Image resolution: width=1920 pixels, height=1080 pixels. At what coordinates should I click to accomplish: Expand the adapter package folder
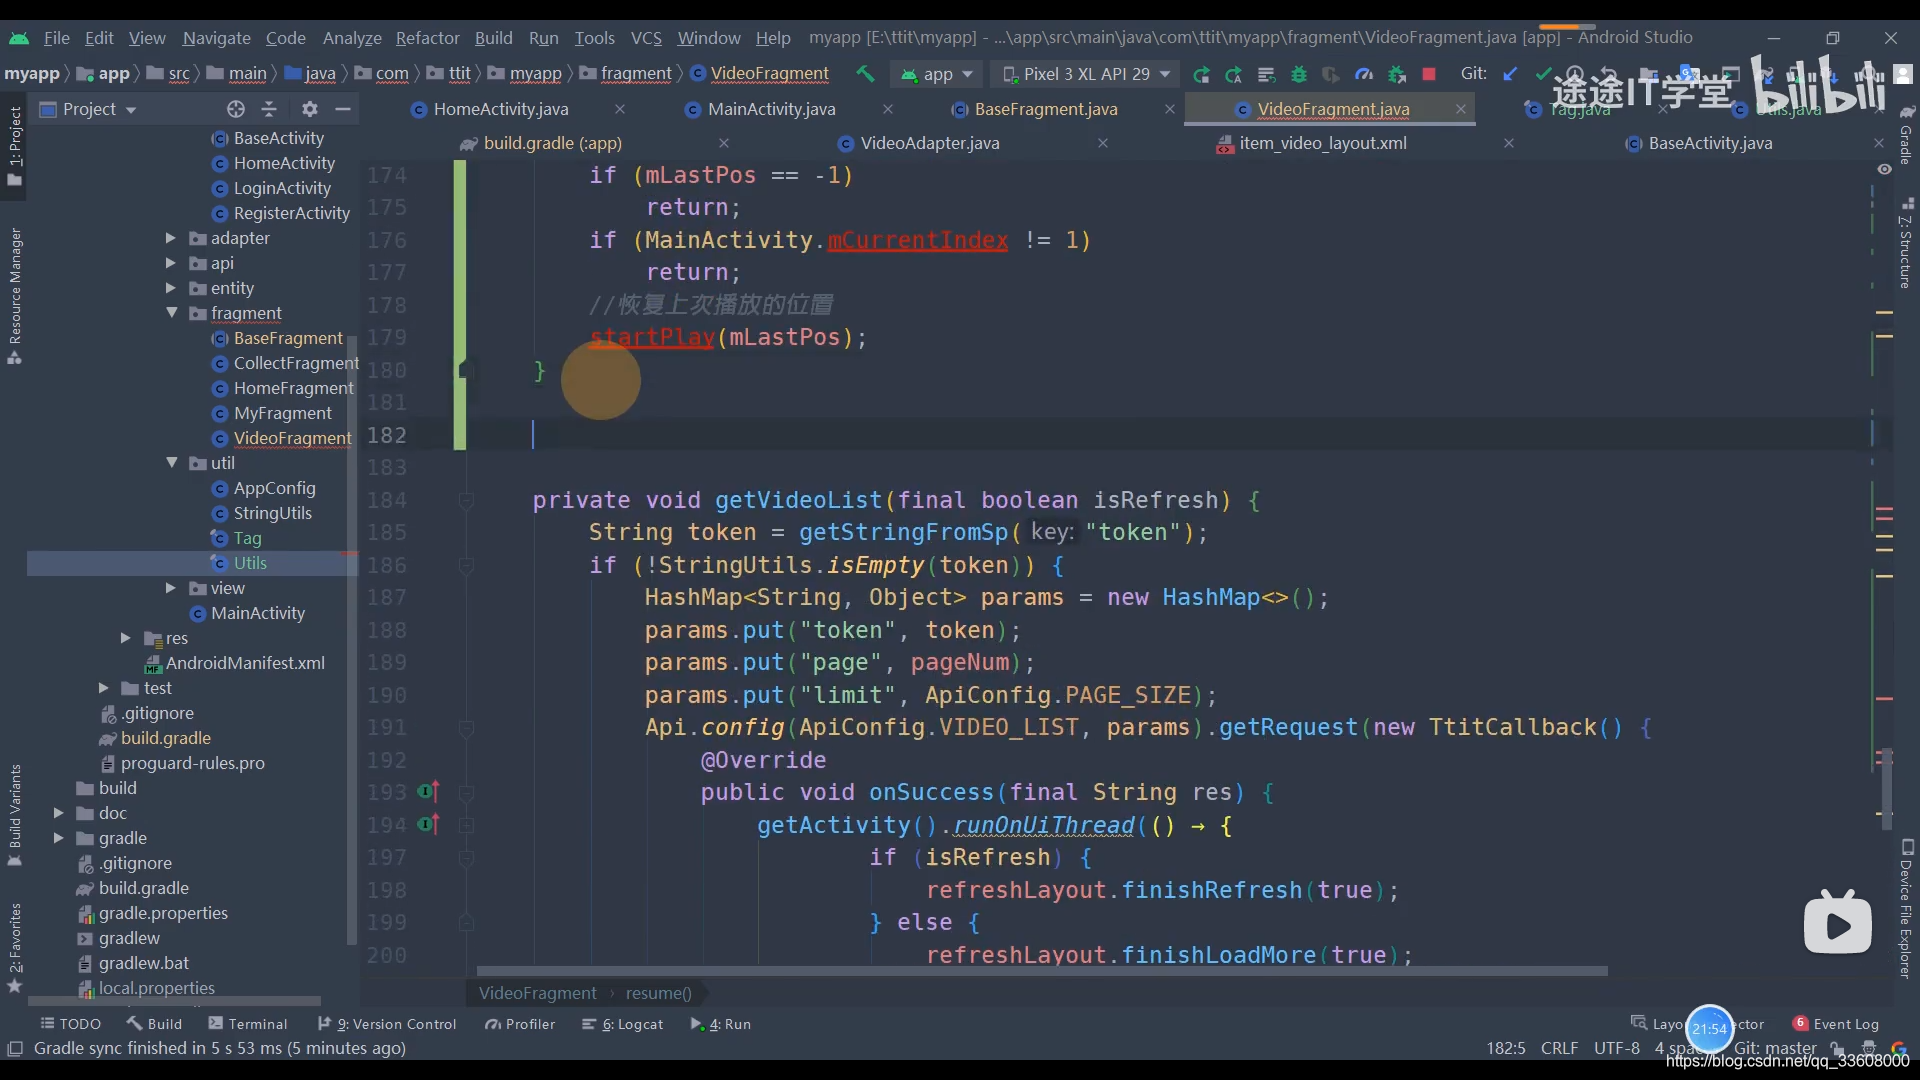(x=170, y=238)
